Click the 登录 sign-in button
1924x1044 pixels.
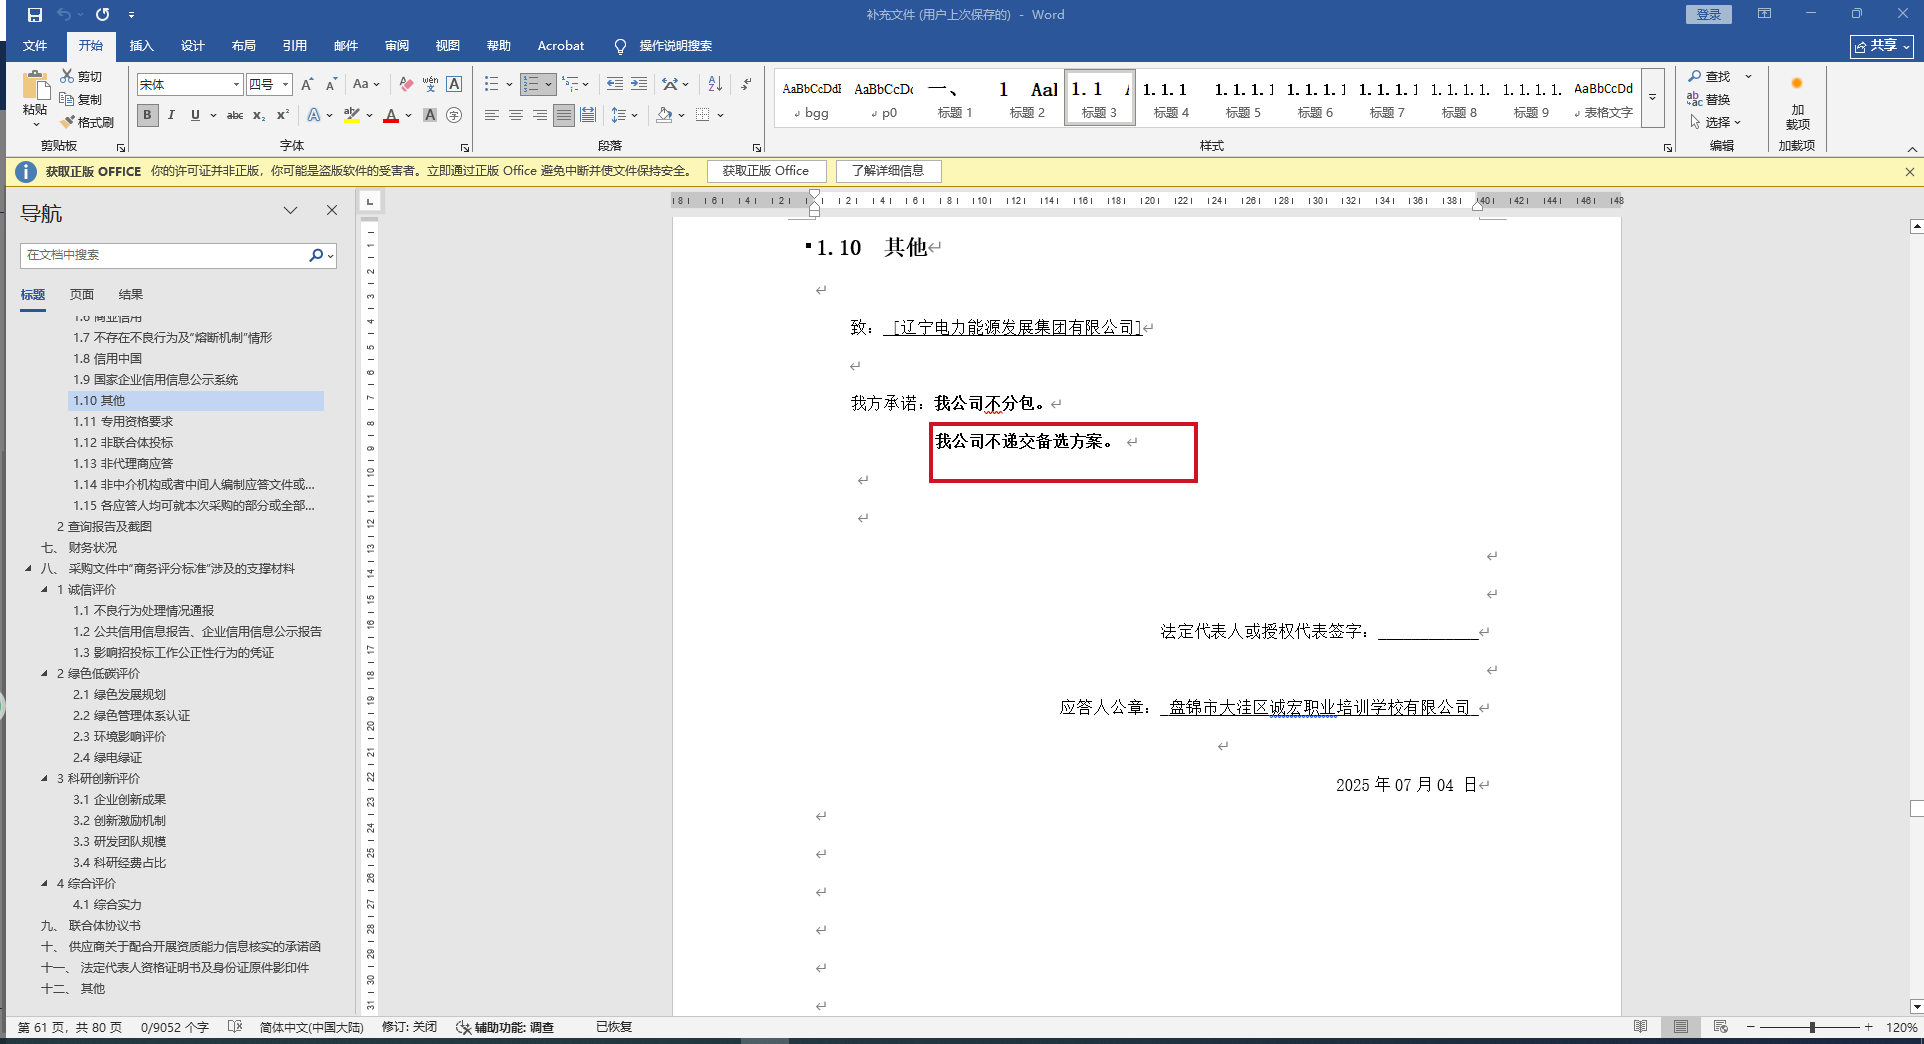point(1708,14)
